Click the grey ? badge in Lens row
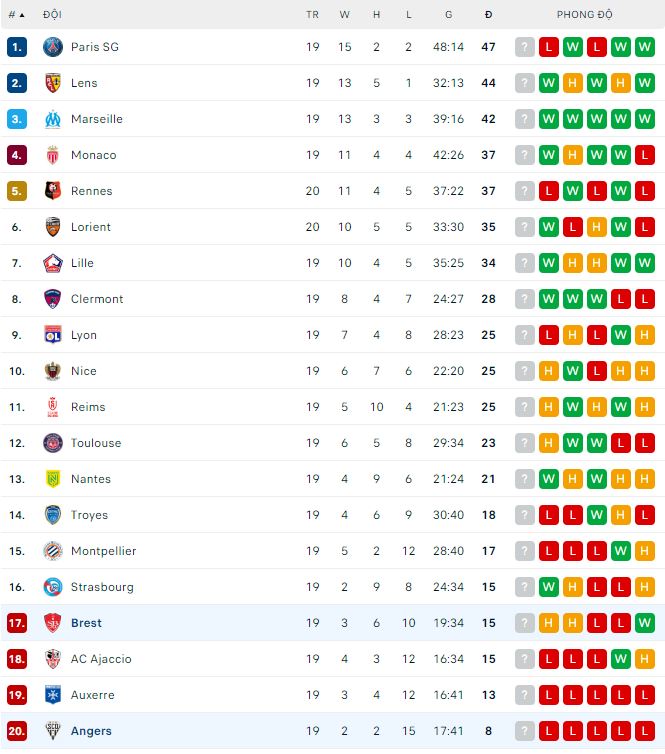665x754 pixels. pos(525,83)
